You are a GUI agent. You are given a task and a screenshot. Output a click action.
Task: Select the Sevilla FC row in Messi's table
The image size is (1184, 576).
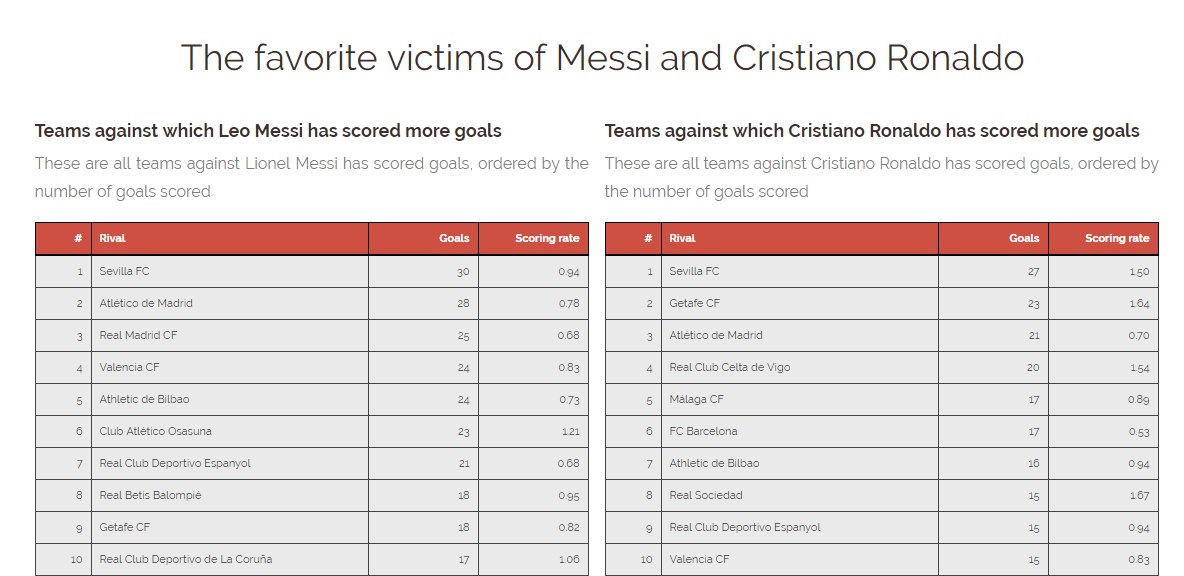[x=311, y=271]
